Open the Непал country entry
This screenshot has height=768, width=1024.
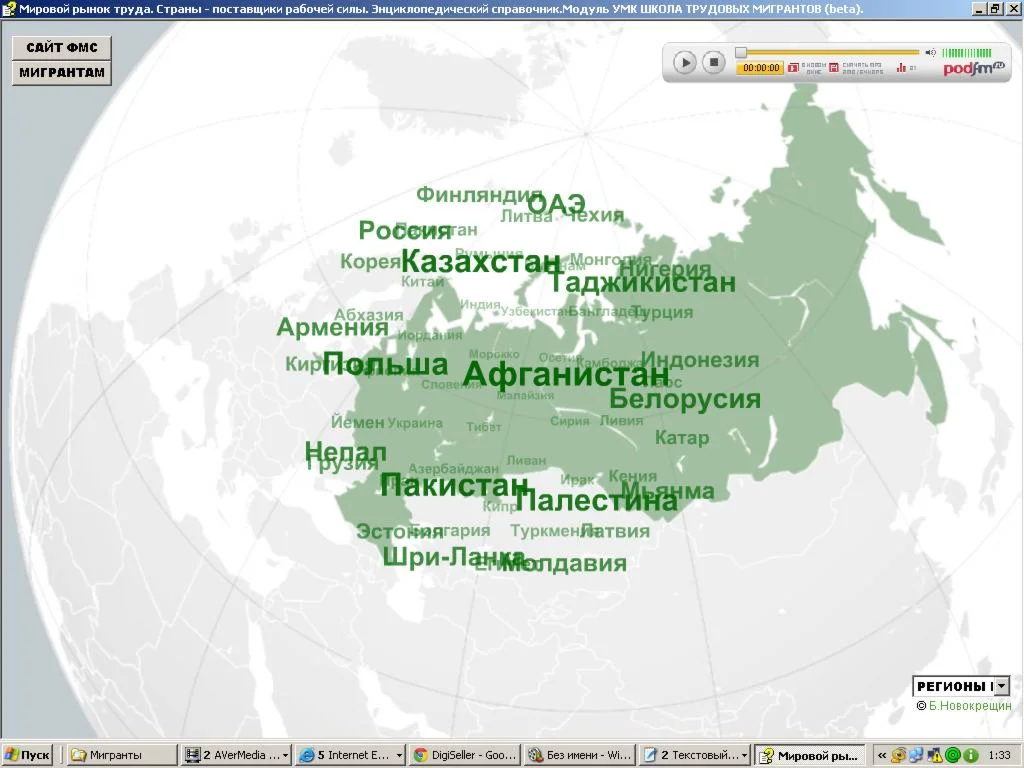click(x=345, y=451)
